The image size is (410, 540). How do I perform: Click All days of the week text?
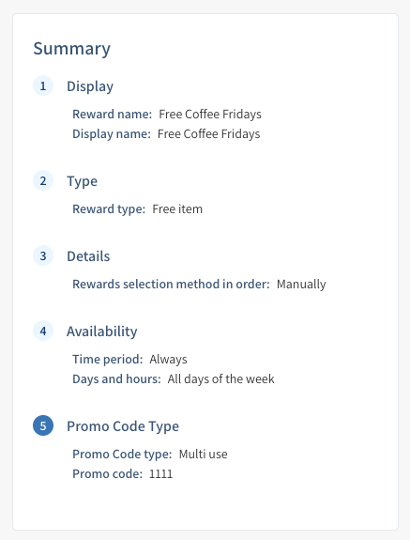pyautogui.click(x=221, y=379)
